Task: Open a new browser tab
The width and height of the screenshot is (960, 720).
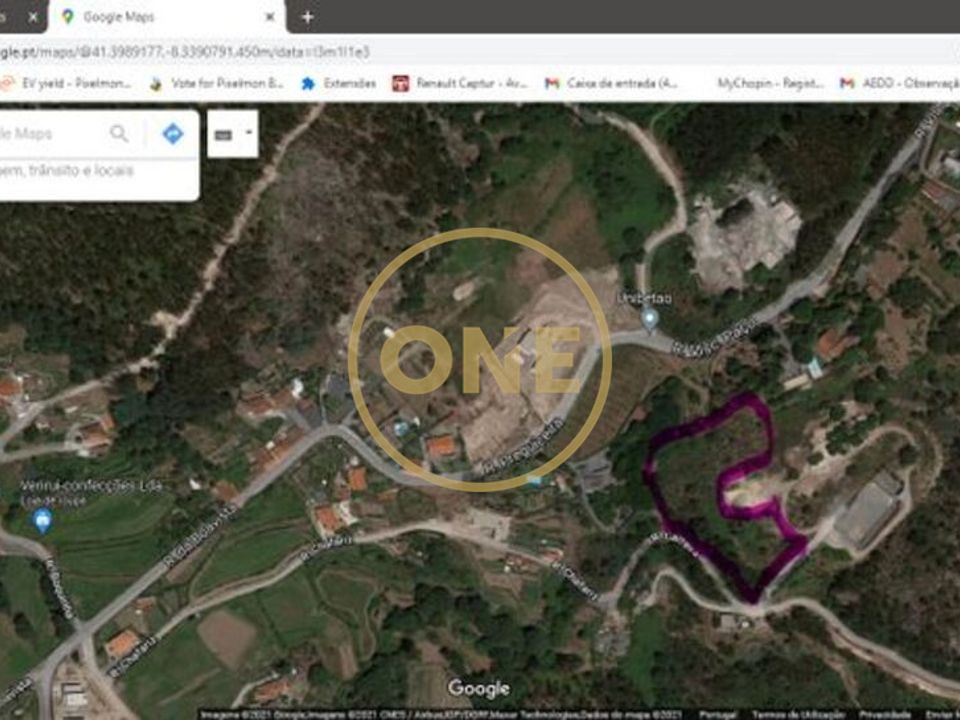Action: [307, 17]
